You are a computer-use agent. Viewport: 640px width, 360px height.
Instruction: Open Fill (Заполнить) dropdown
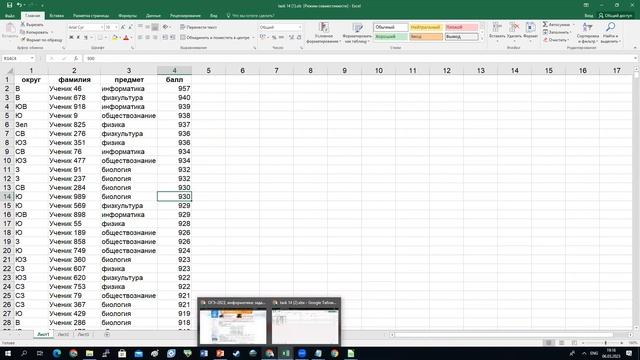[x=558, y=32]
